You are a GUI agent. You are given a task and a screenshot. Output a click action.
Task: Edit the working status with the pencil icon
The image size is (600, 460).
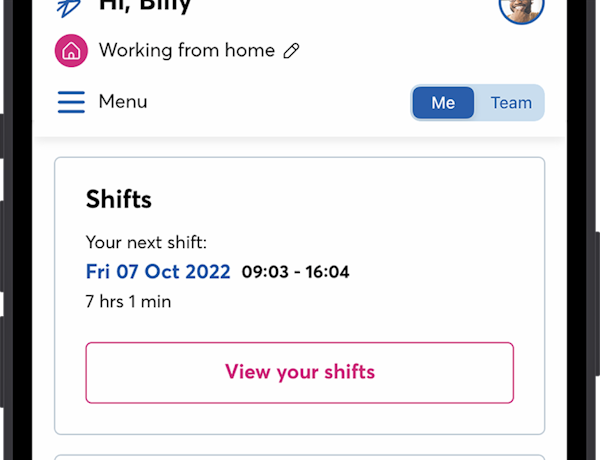pos(292,51)
